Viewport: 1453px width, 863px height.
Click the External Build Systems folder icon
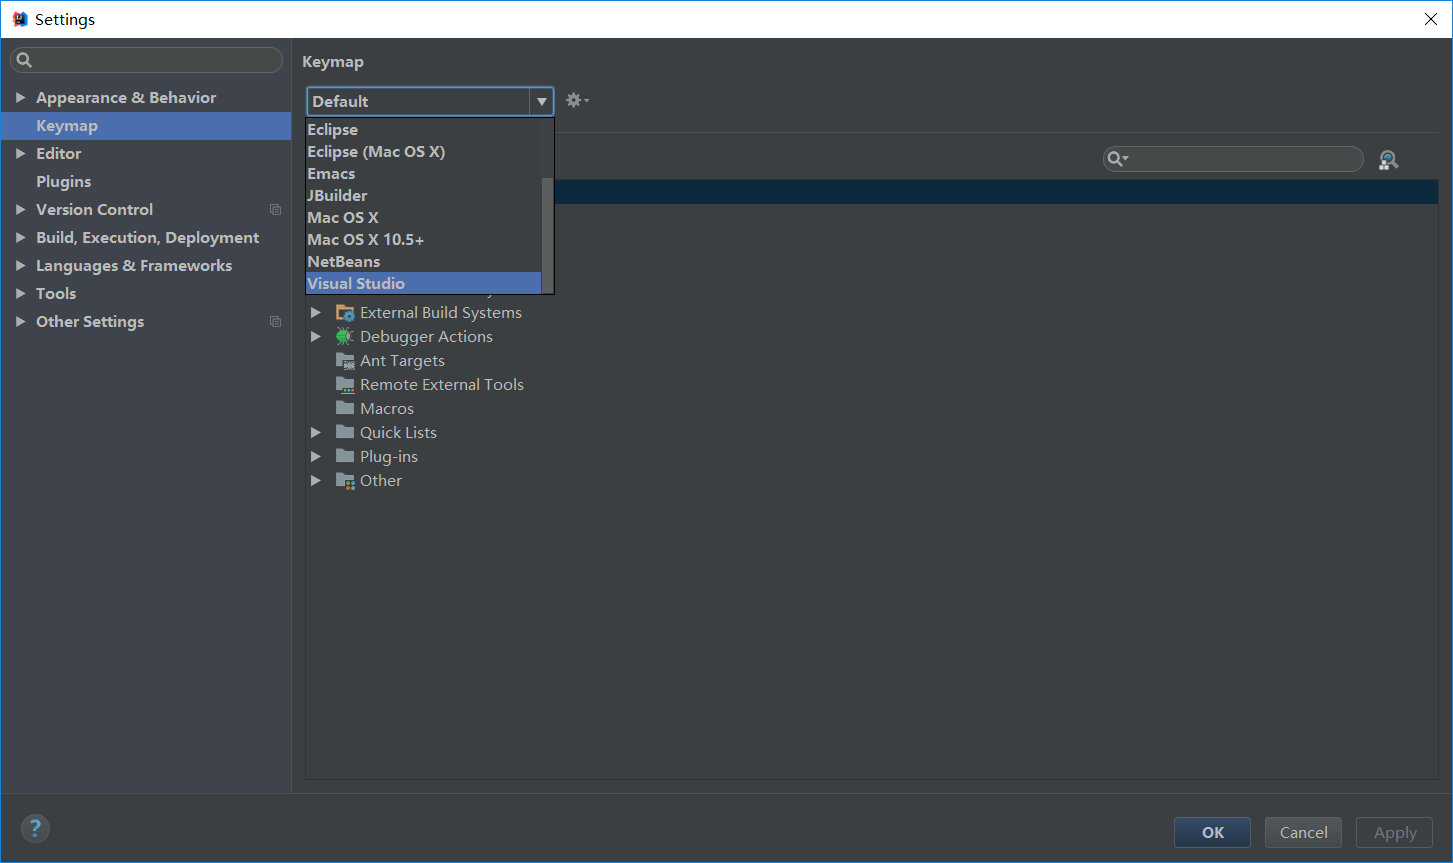pos(345,313)
